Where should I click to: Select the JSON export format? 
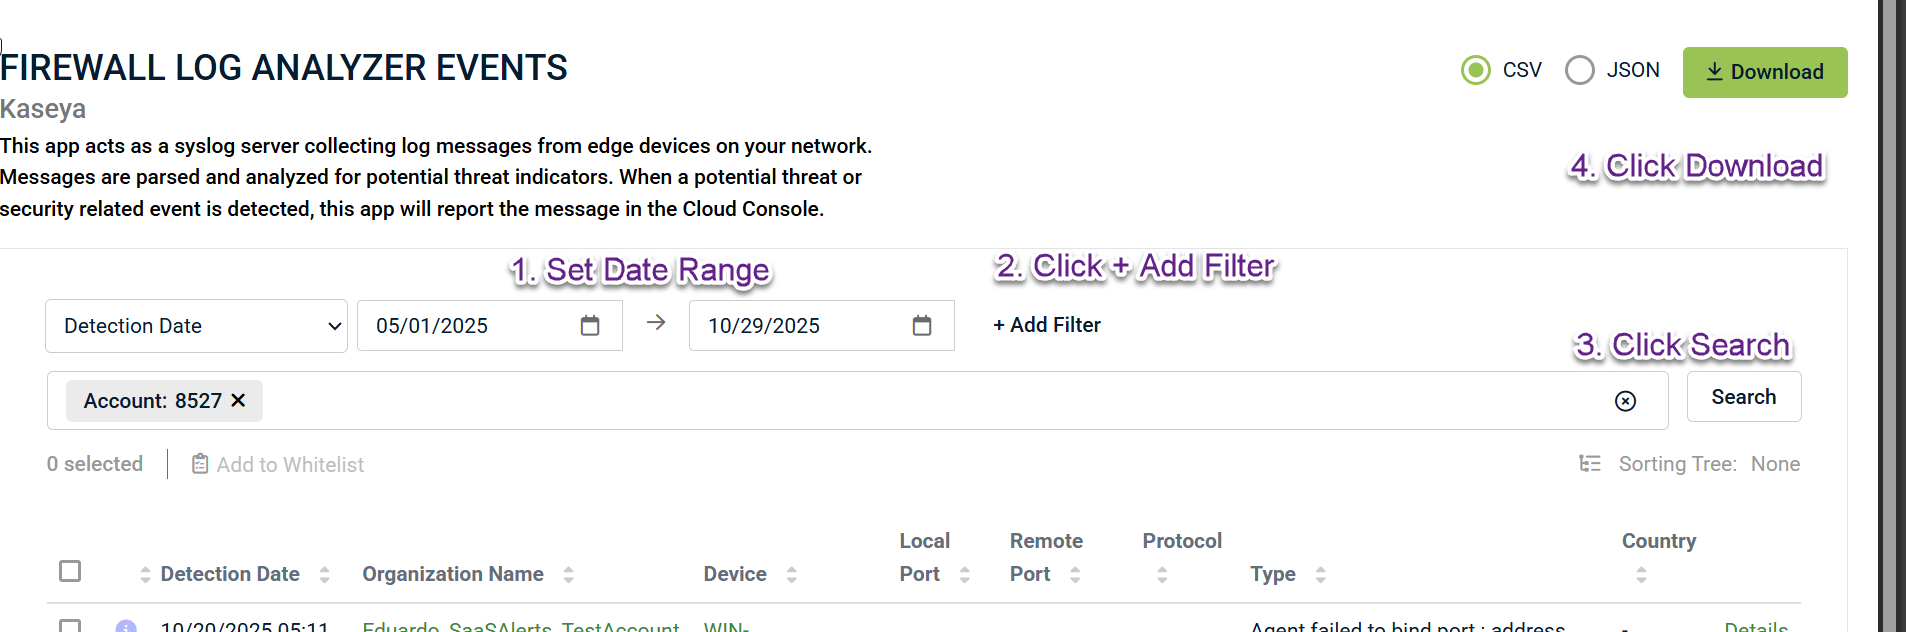tap(1580, 70)
